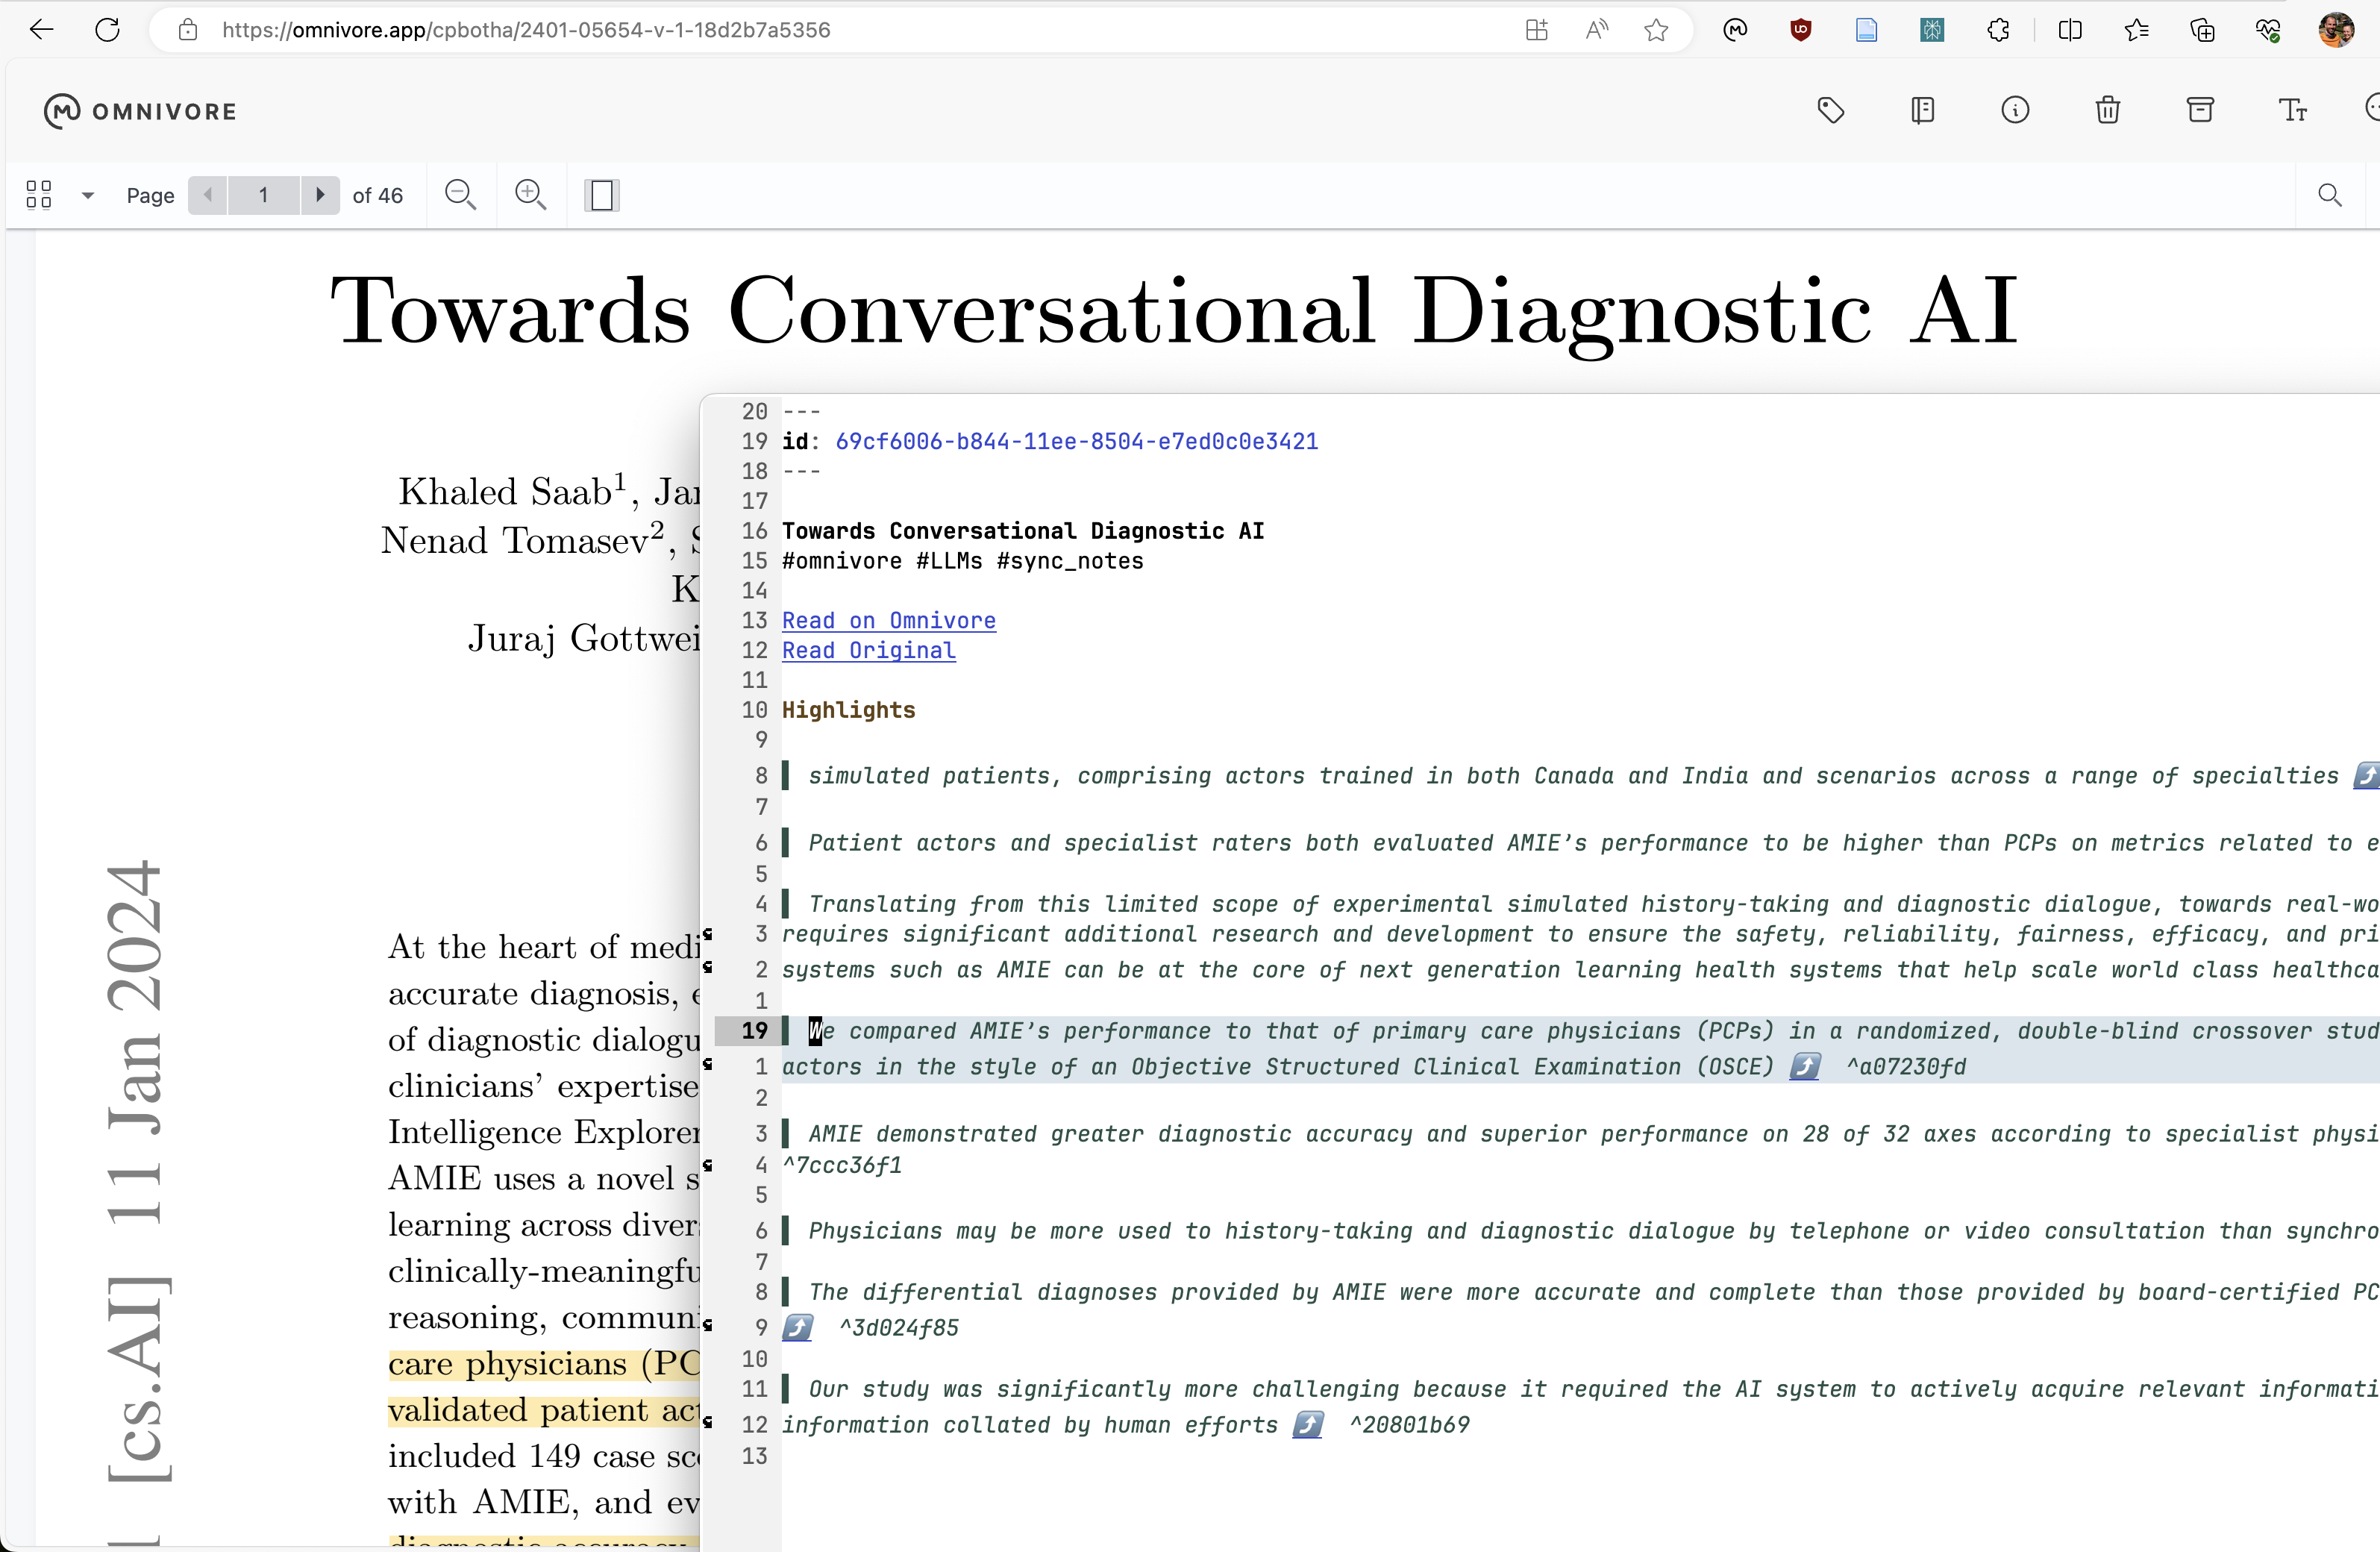Screen dimensions: 2380x1552
Task: Delete article with the trash icon
Action: coord(2108,110)
